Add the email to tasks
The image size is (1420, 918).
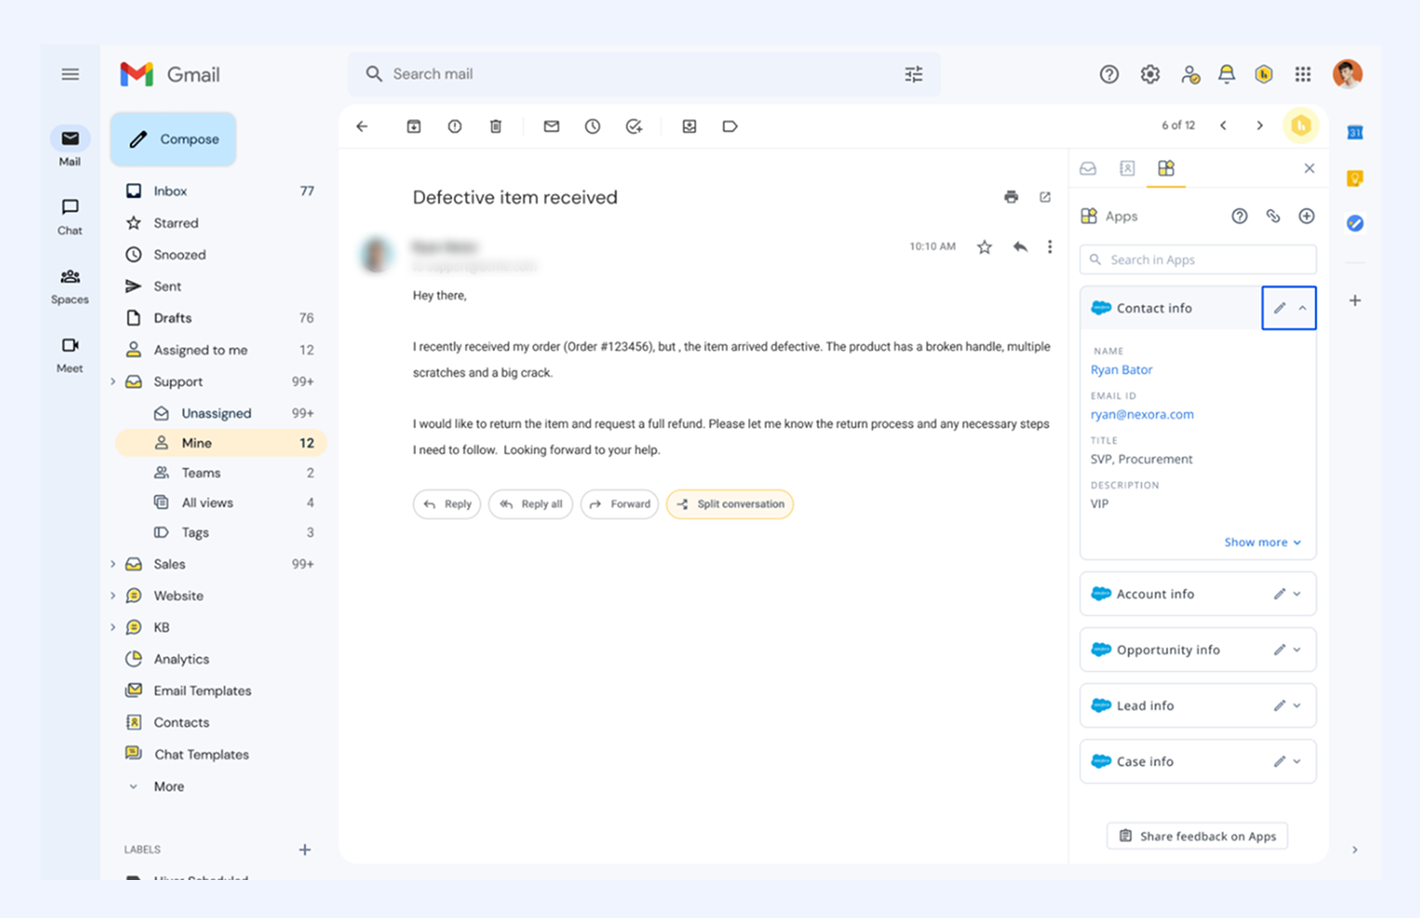(x=634, y=126)
